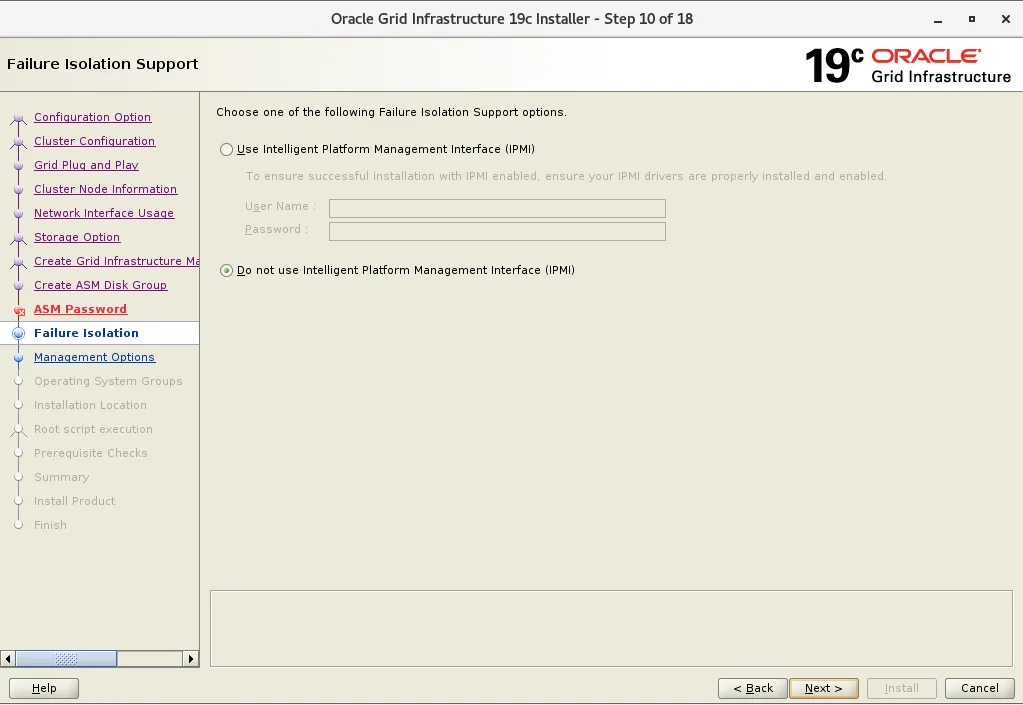The width and height of the screenshot is (1023, 705).
Task: Open the Cluster Configuration step
Action: click(x=94, y=141)
